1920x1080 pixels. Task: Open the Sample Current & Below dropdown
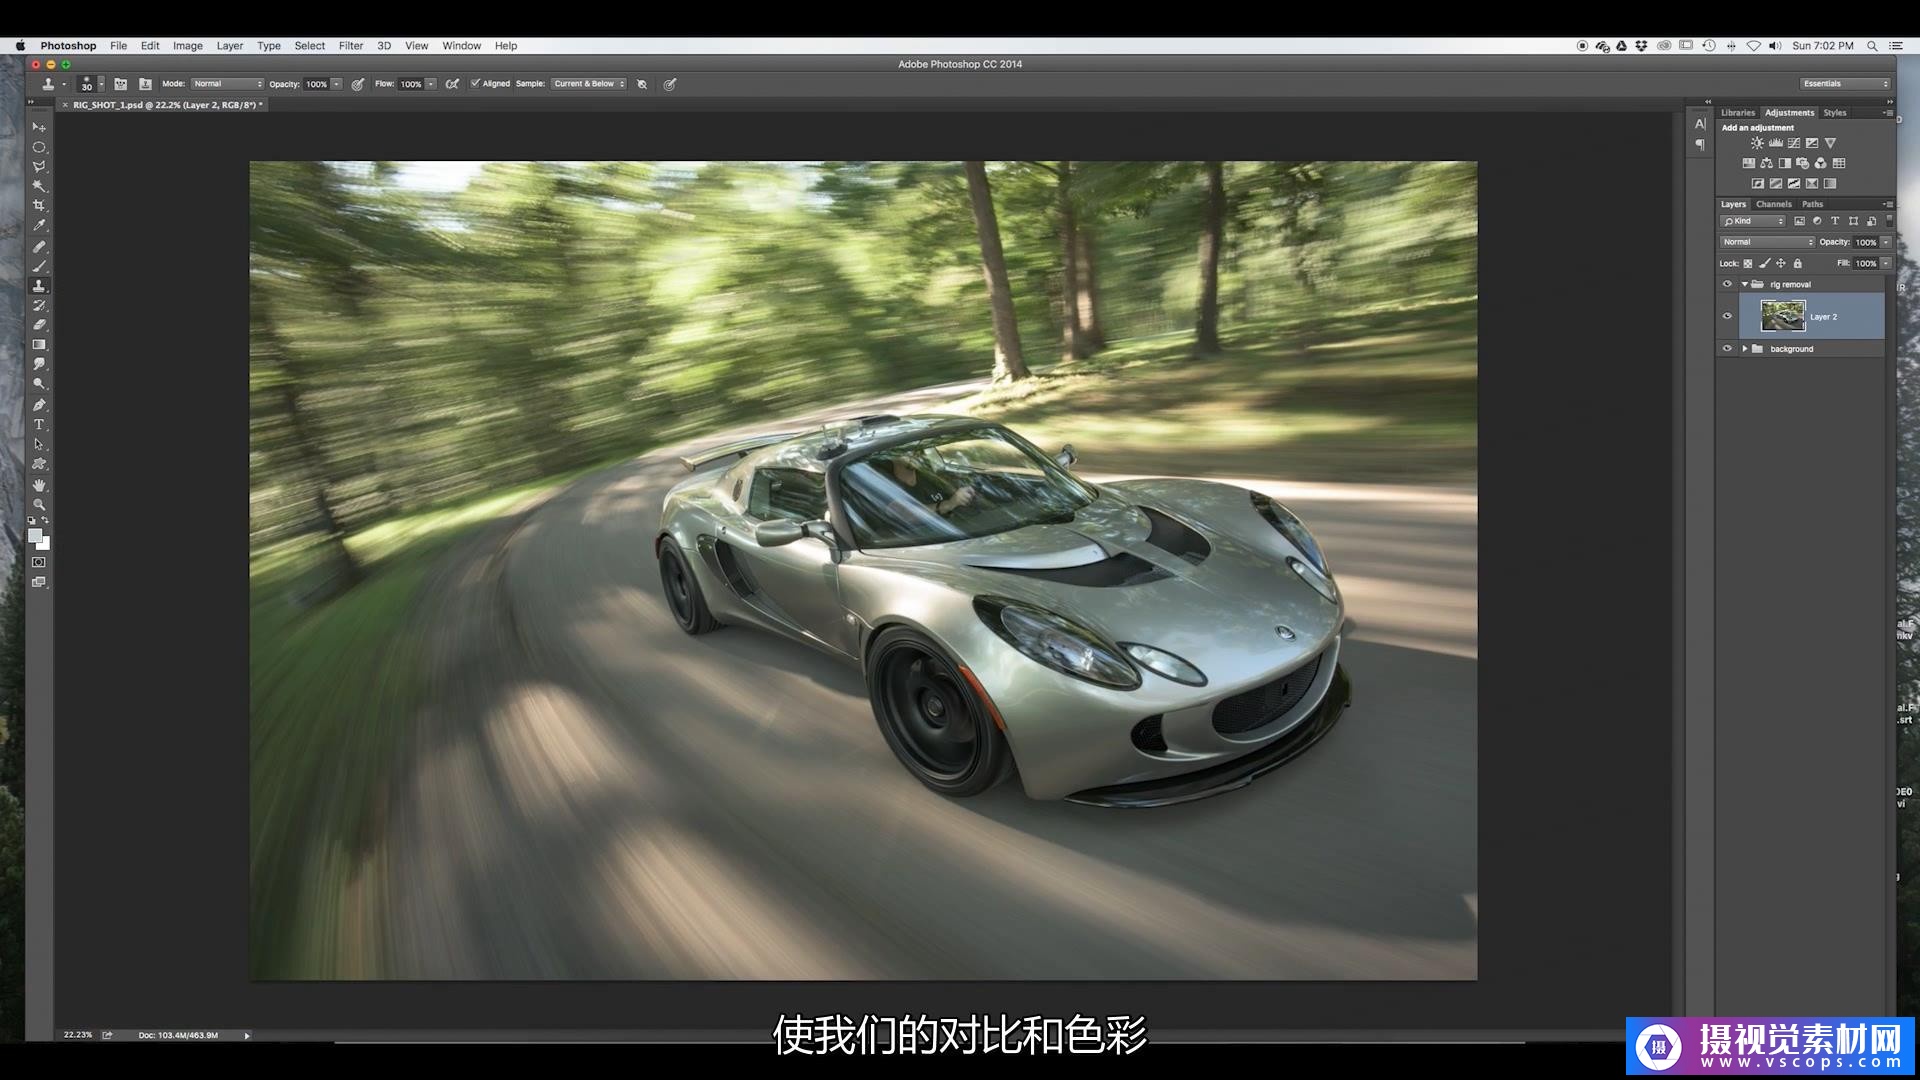[589, 84]
